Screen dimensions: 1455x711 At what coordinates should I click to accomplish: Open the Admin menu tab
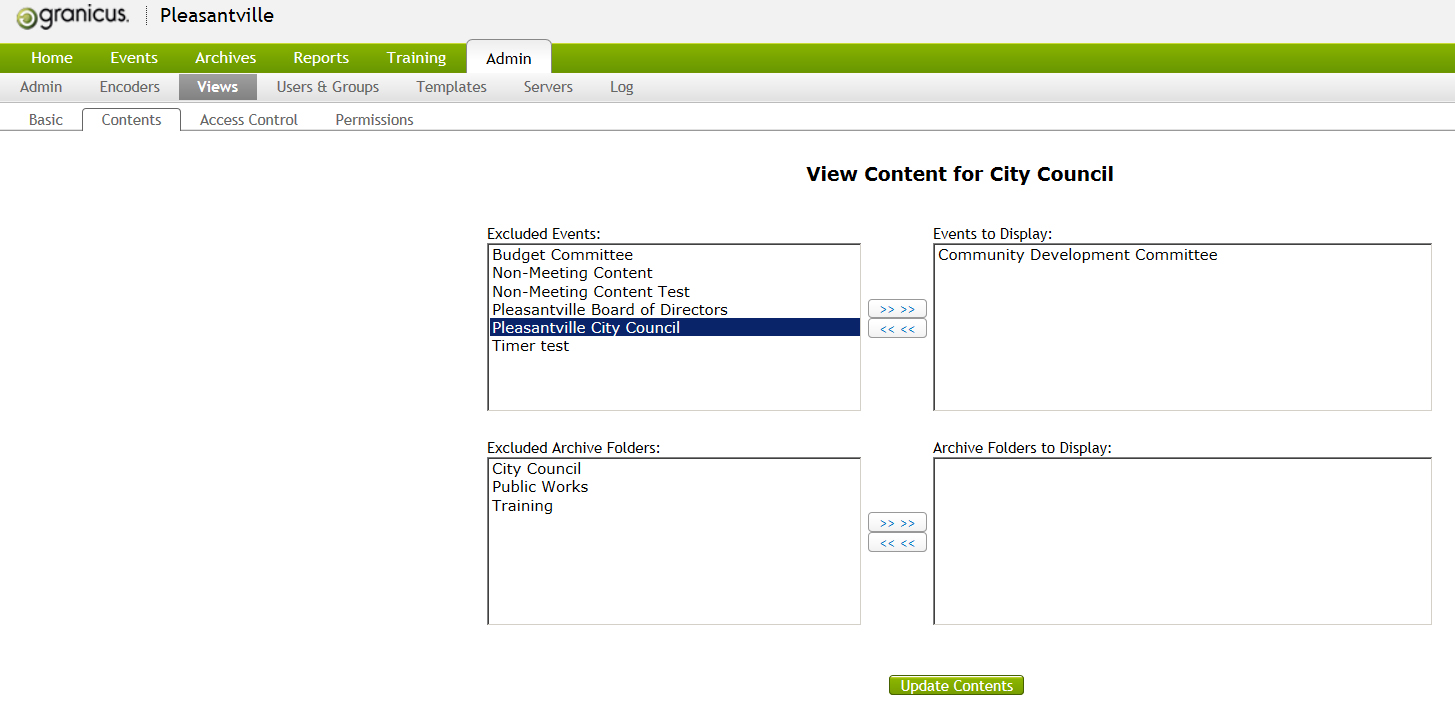click(x=508, y=57)
